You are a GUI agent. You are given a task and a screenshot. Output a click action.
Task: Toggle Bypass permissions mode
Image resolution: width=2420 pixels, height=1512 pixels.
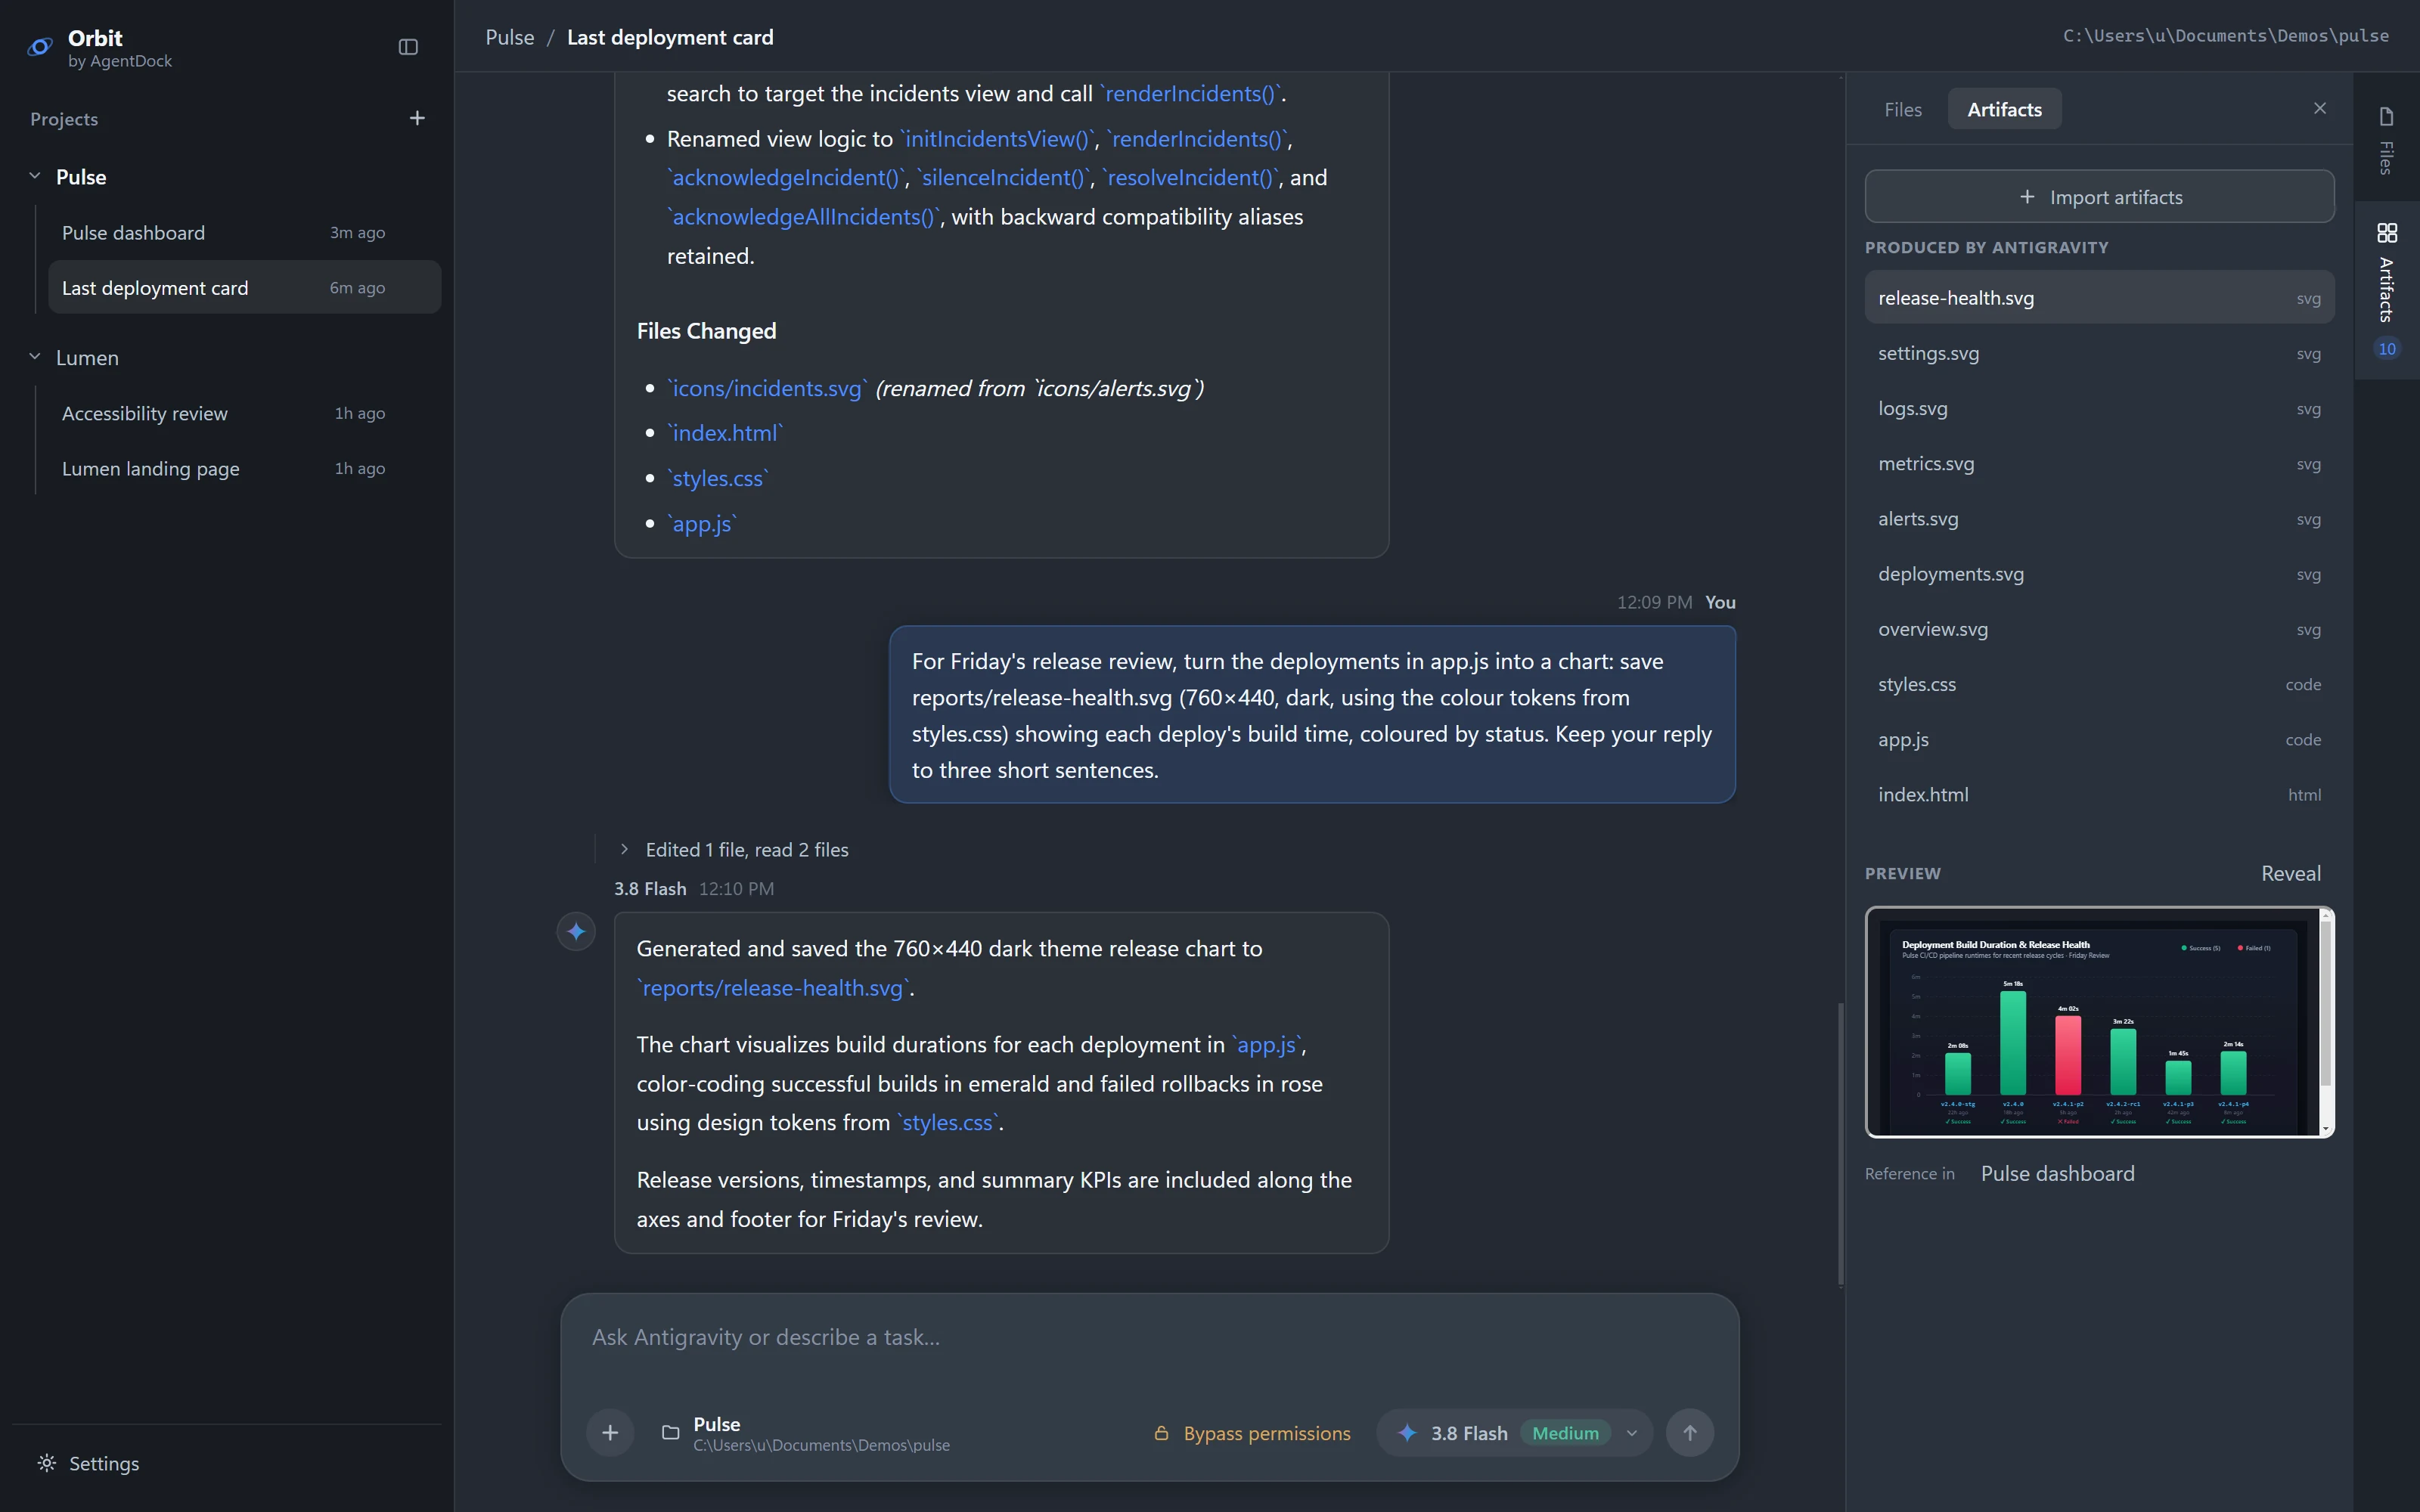click(1252, 1432)
